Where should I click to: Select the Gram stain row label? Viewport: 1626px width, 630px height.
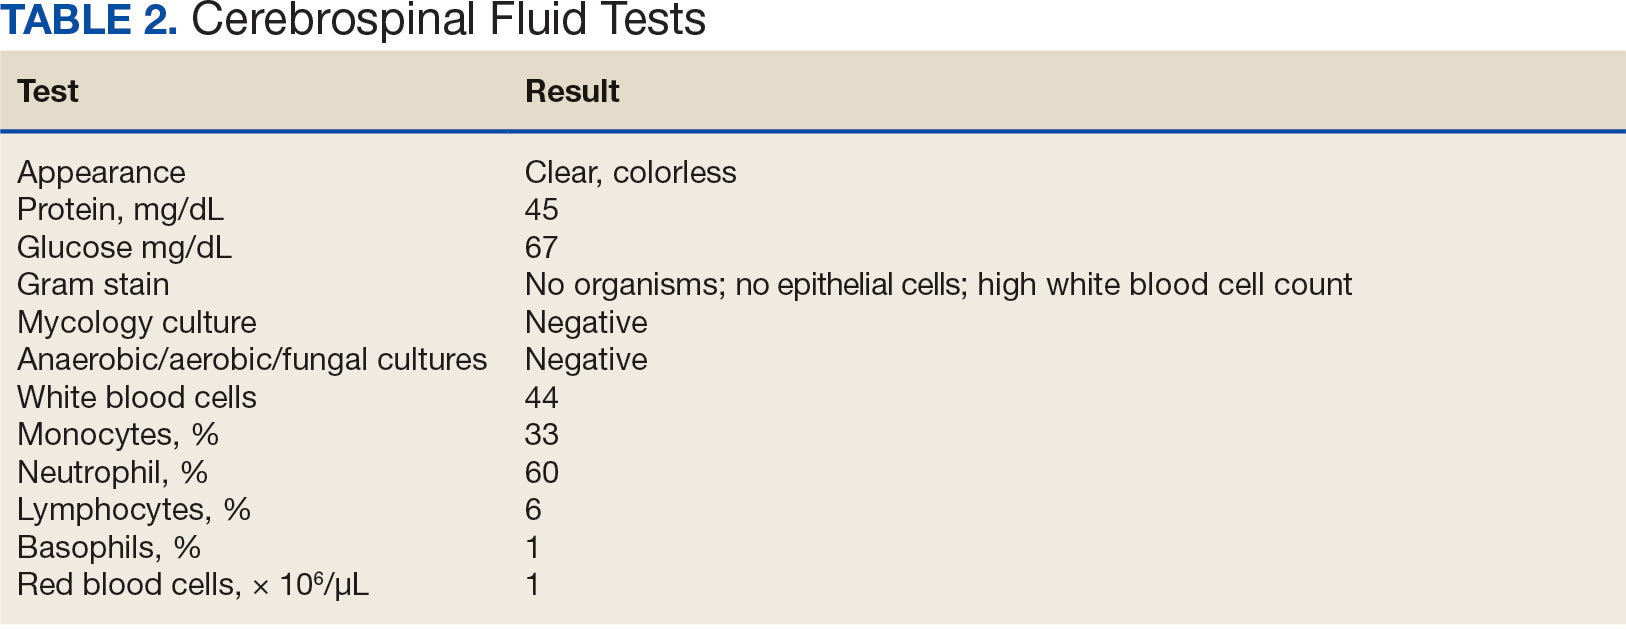click(93, 285)
